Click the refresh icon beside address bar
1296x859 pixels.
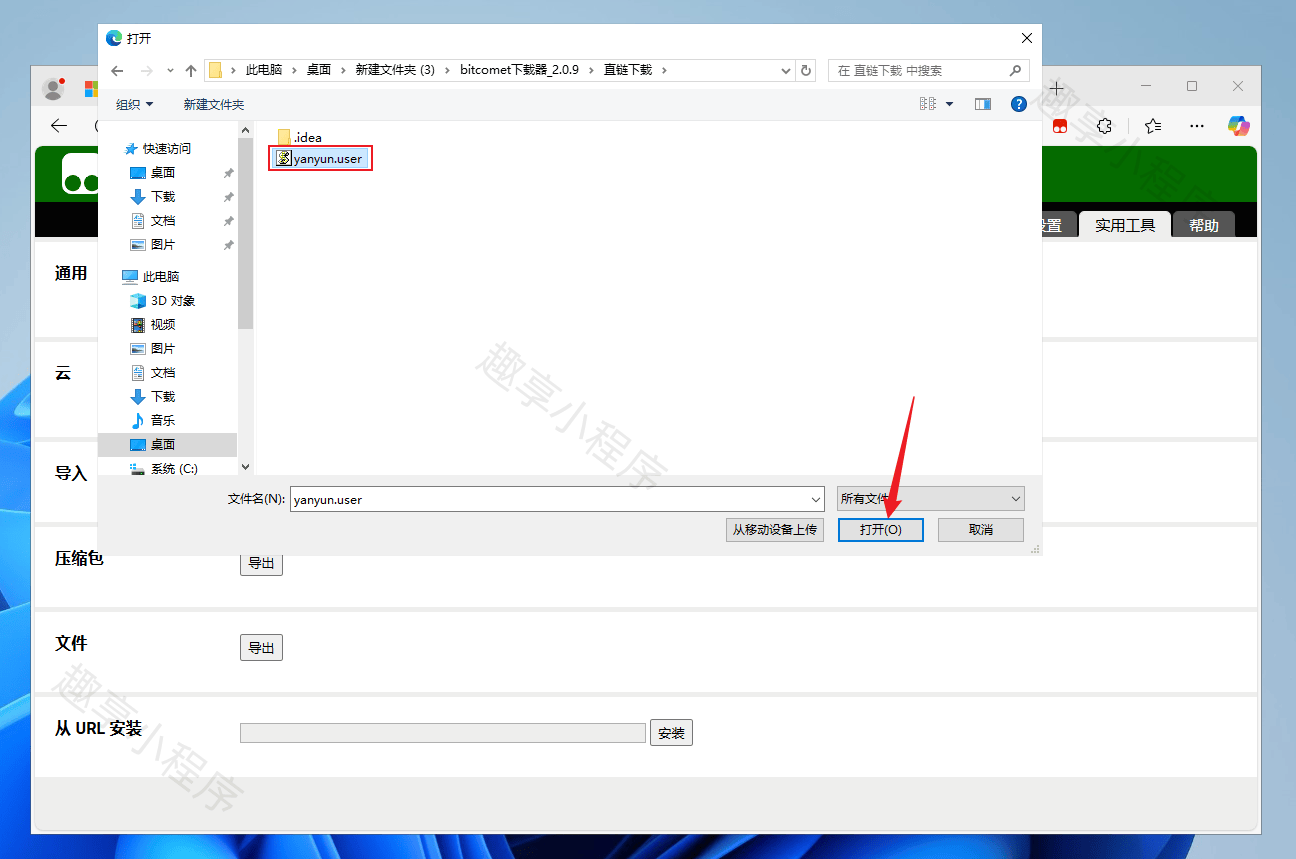click(x=807, y=71)
